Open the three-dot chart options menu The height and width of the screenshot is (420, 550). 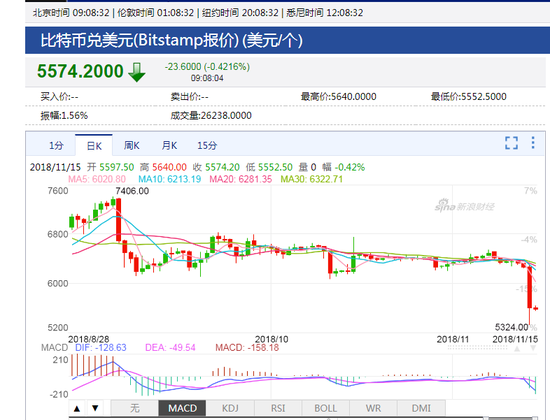coord(533,143)
